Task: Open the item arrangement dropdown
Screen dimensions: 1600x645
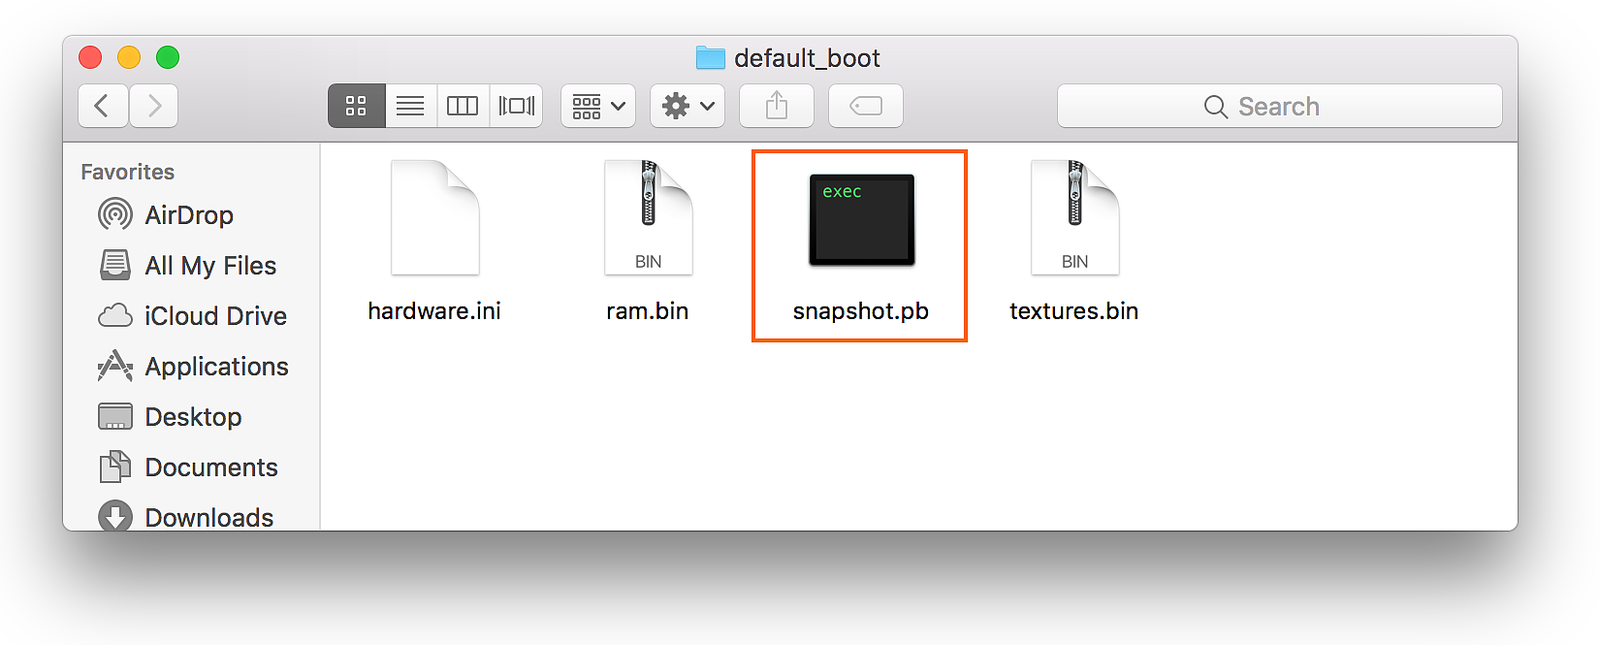Action: [598, 106]
